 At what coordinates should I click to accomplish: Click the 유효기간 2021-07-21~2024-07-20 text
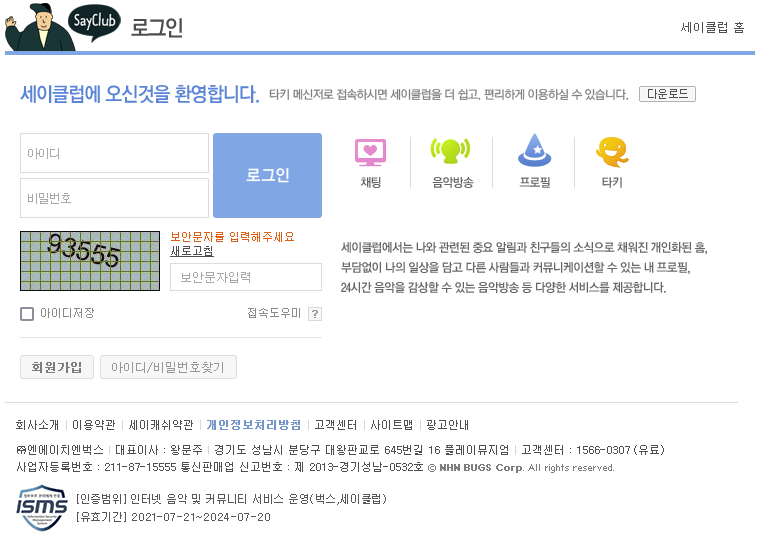[173, 517]
